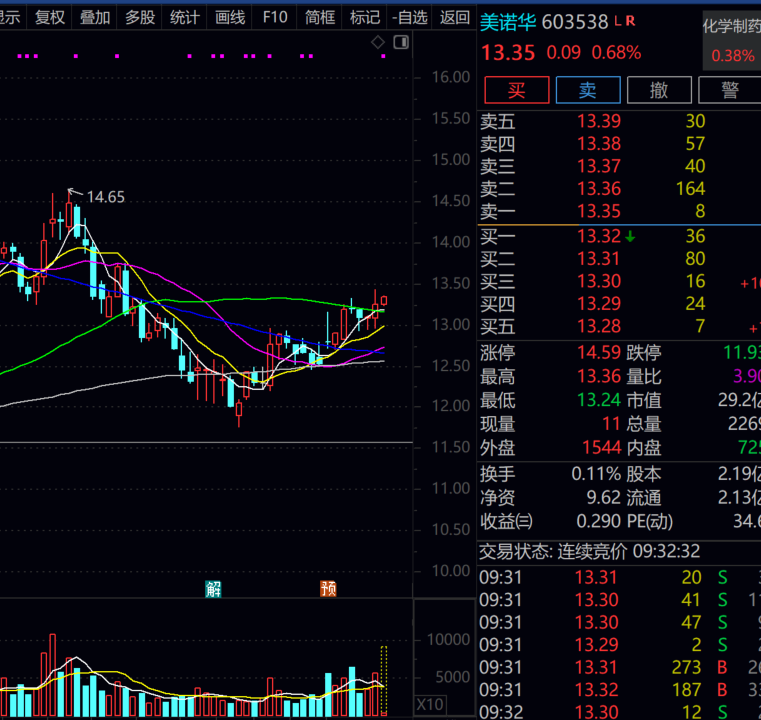
Task: Click 净资 value 9.62
Action: coord(604,498)
